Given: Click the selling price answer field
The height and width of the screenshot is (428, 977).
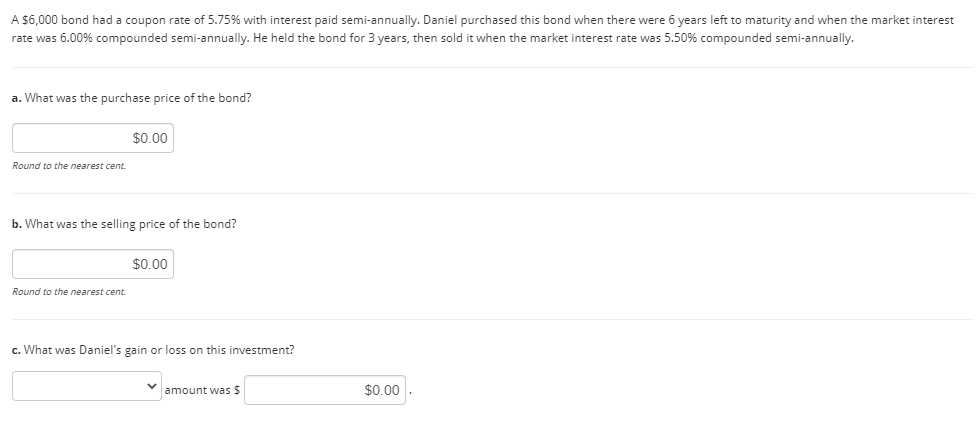Looking at the screenshot, I should (x=93, y=264).
